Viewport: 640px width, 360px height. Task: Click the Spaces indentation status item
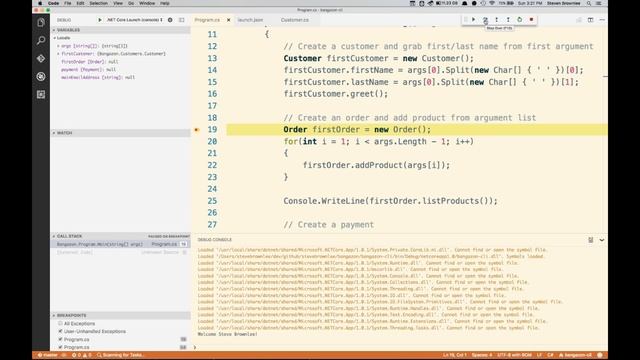pos(482,355)
